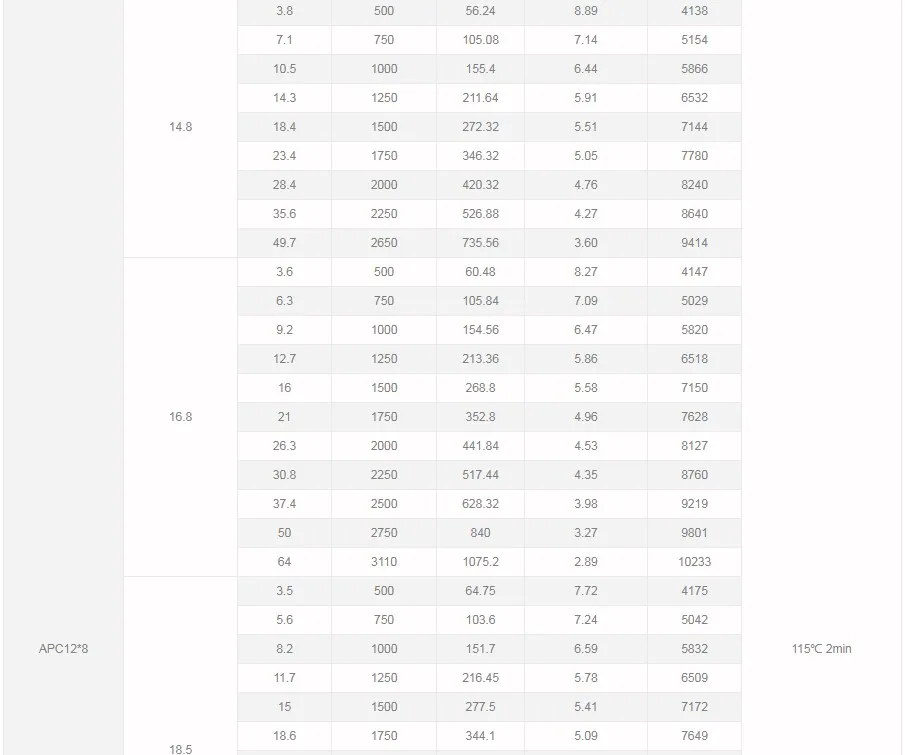Click the 2650 thrust cell
This screenshot has height=755, width=905.
[384, 243]
